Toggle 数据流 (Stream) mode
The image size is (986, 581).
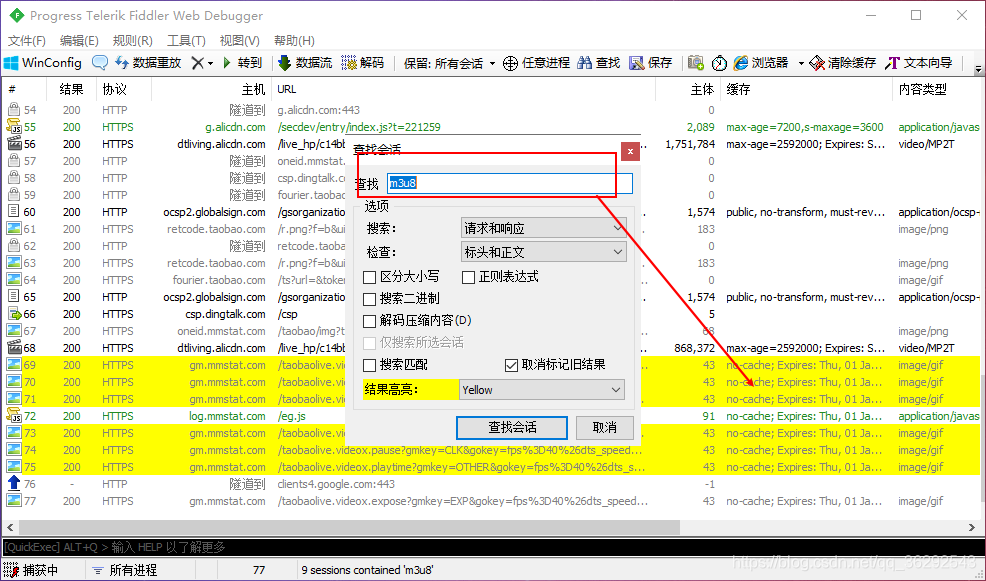[x=305, y=63]
